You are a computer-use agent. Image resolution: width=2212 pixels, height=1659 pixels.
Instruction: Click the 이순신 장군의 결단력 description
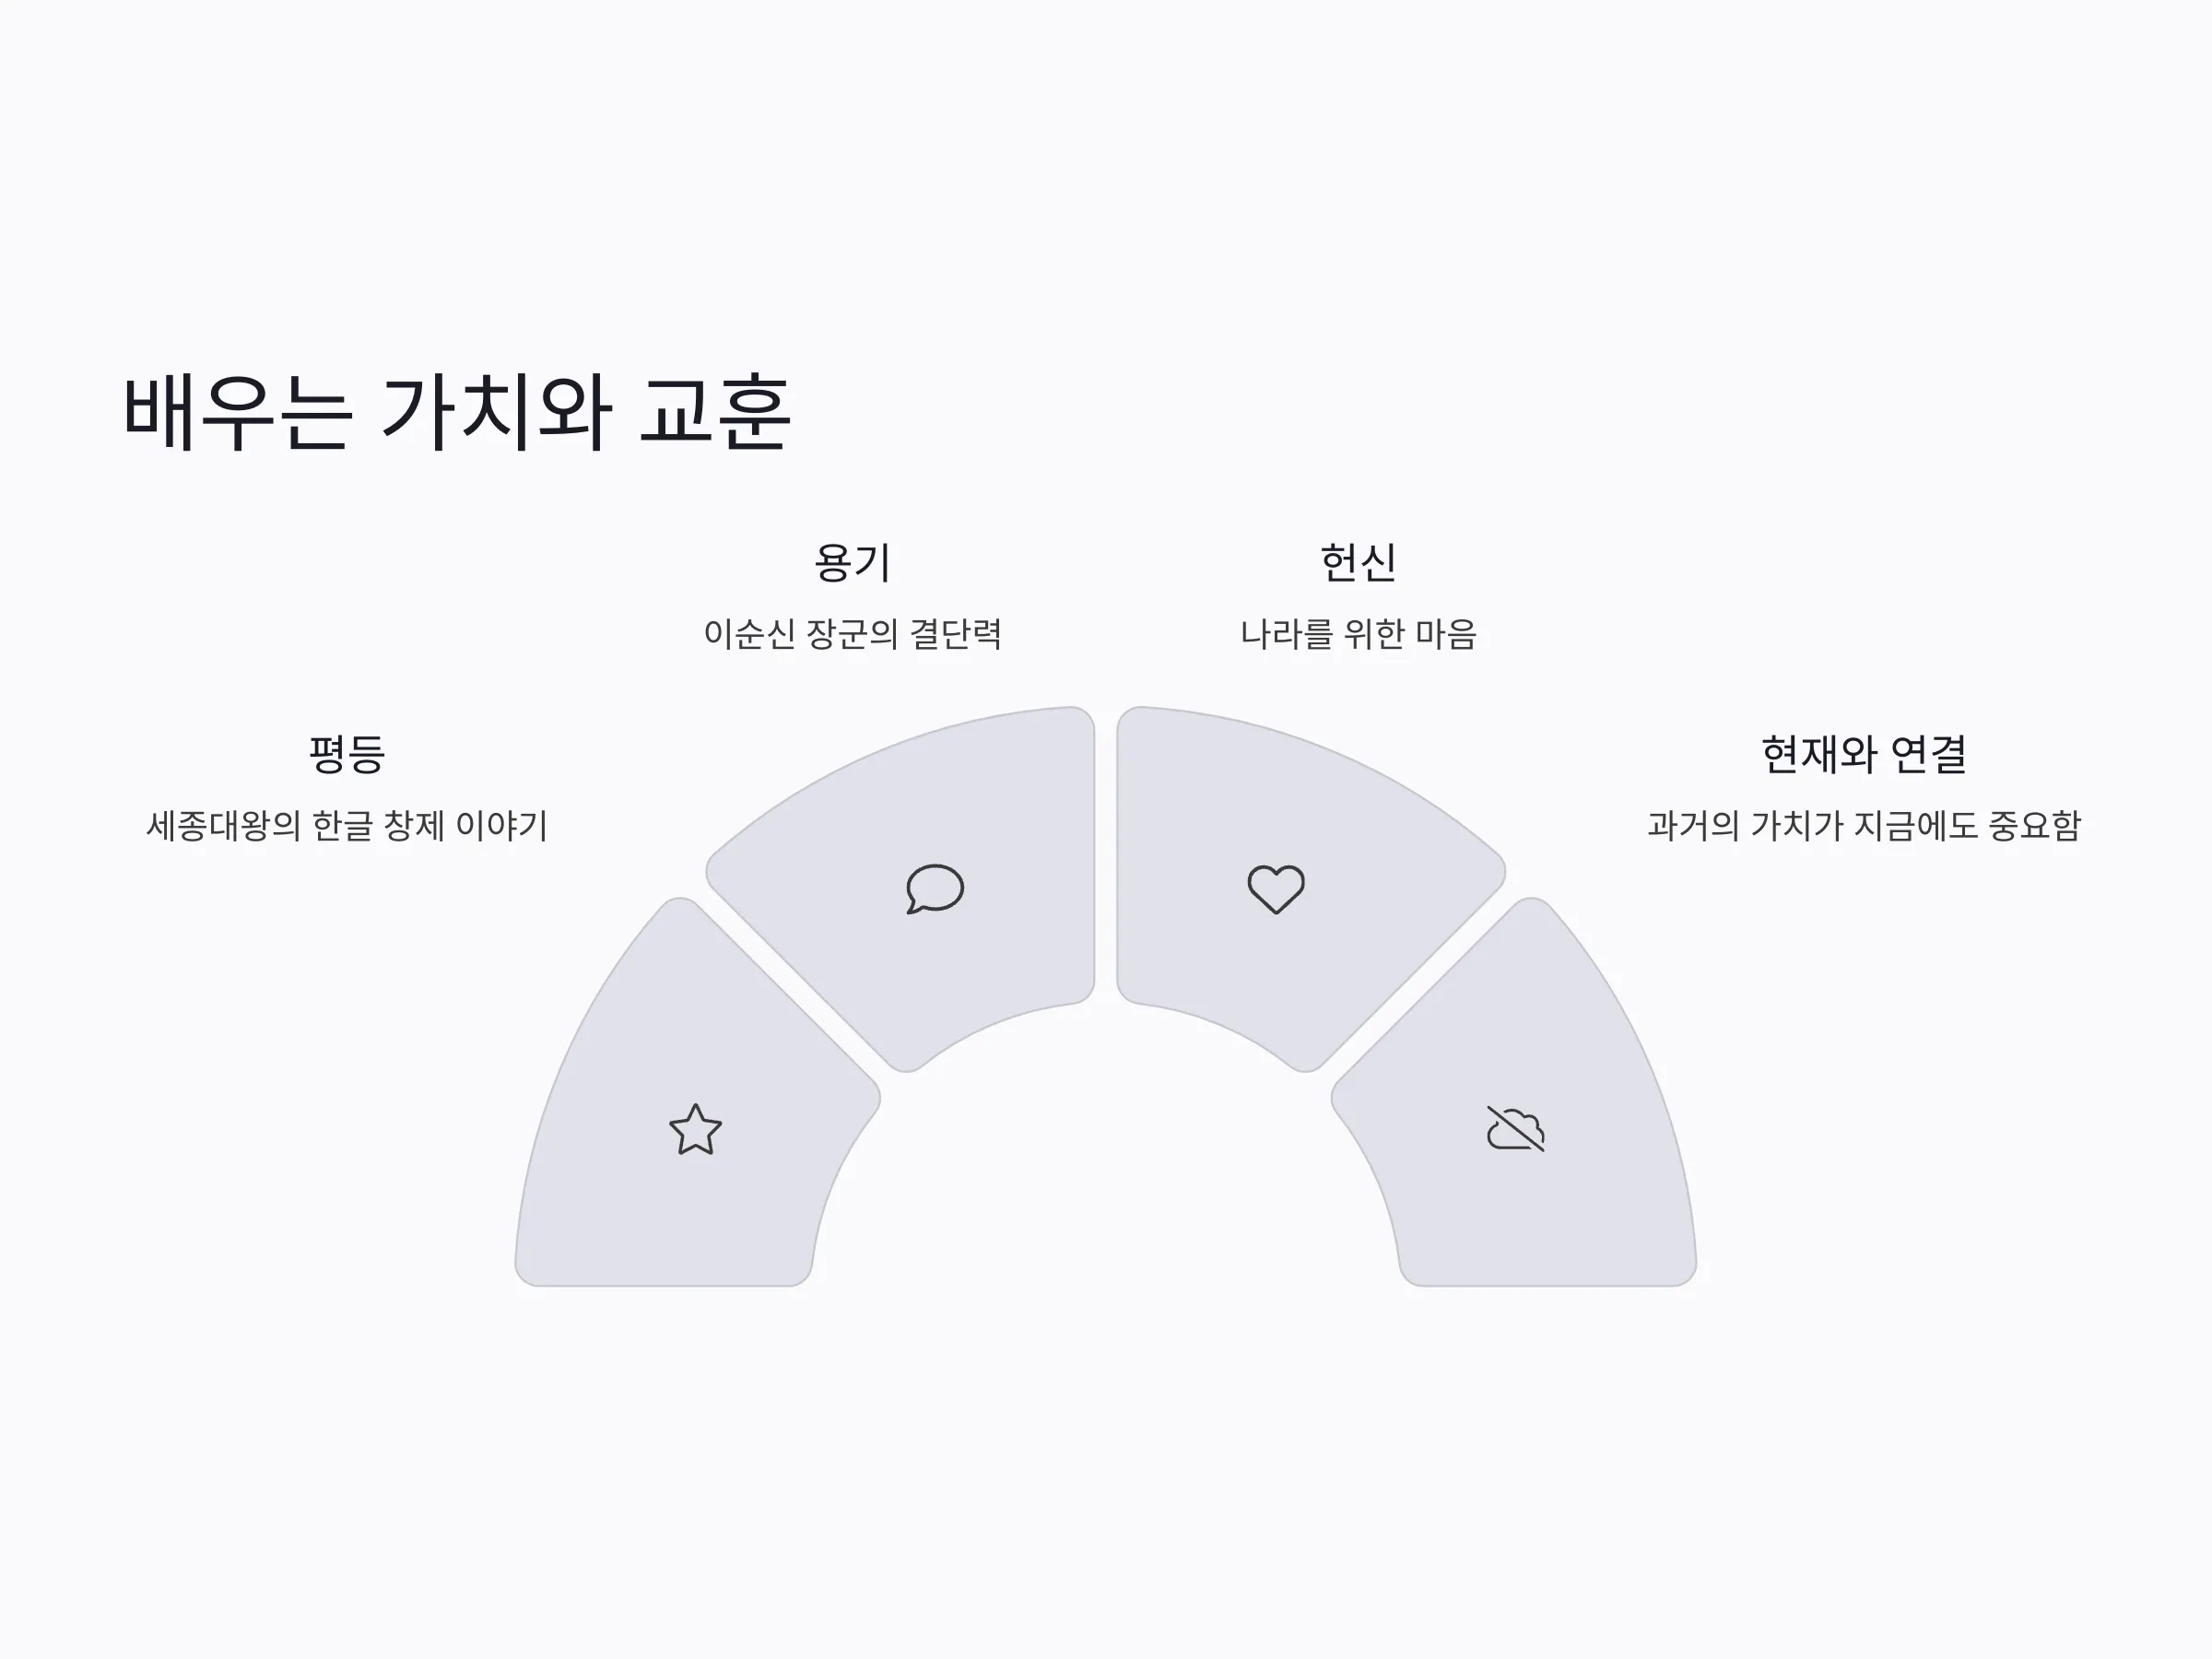click(852, 634)
